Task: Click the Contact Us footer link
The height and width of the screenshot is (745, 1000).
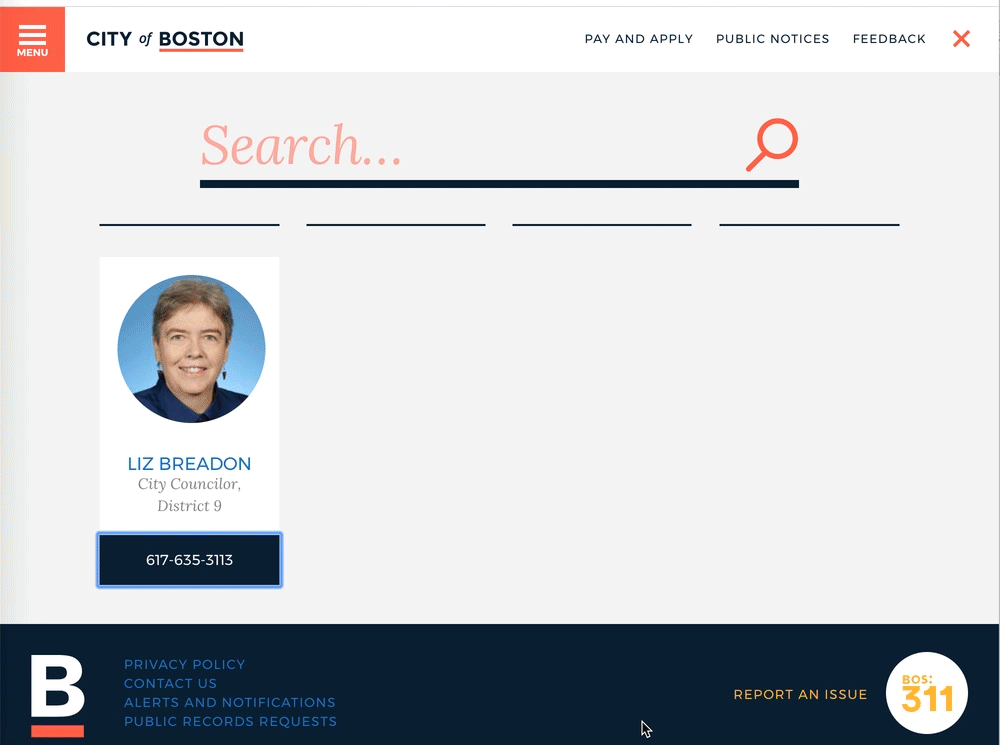Action: click(x=170, y=683)
